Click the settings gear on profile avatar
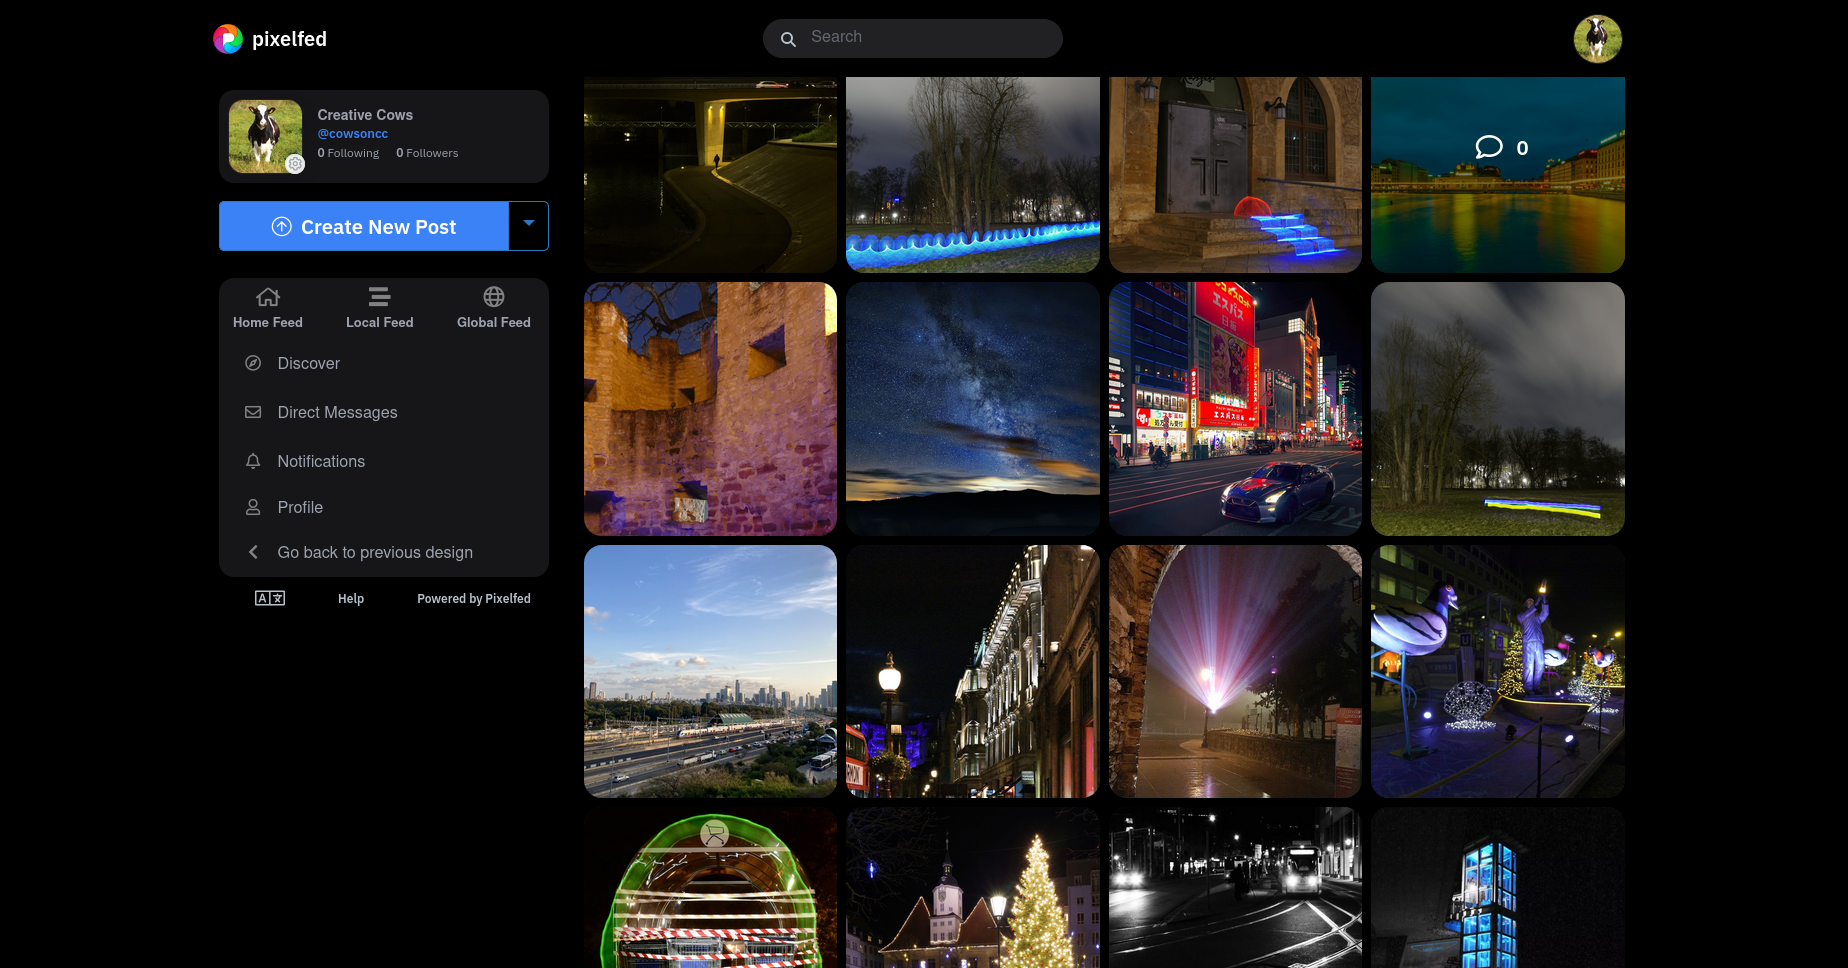The width and height of the screenshot is (1848, 968). coord(295,164)
